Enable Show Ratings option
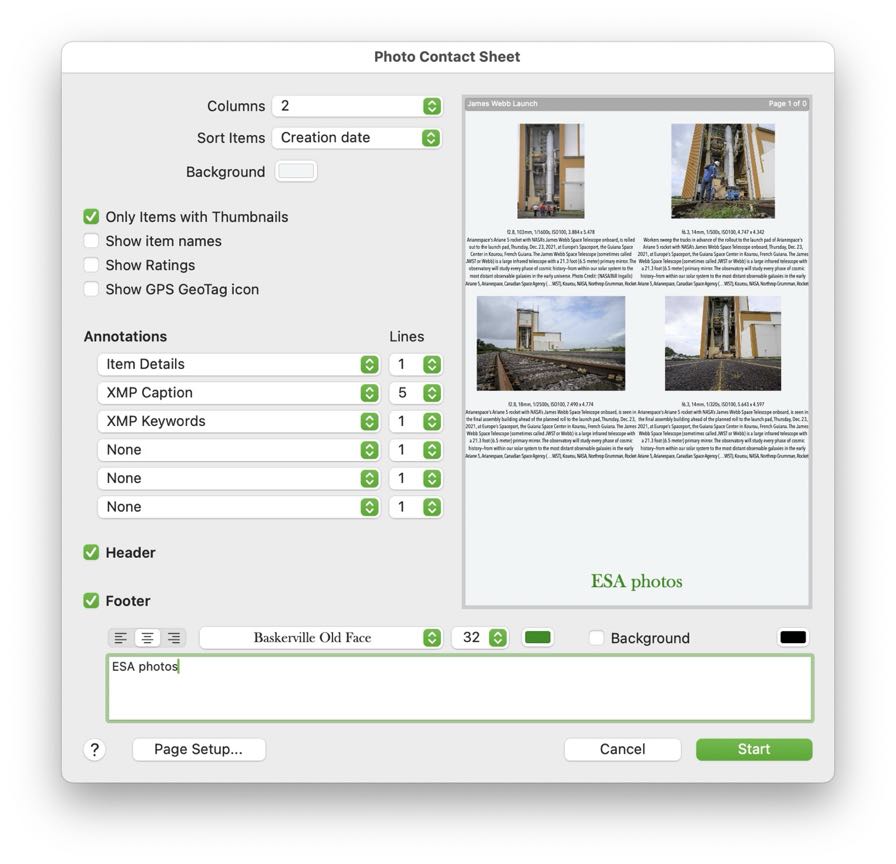Screen dimensions: 896x864 91,265
